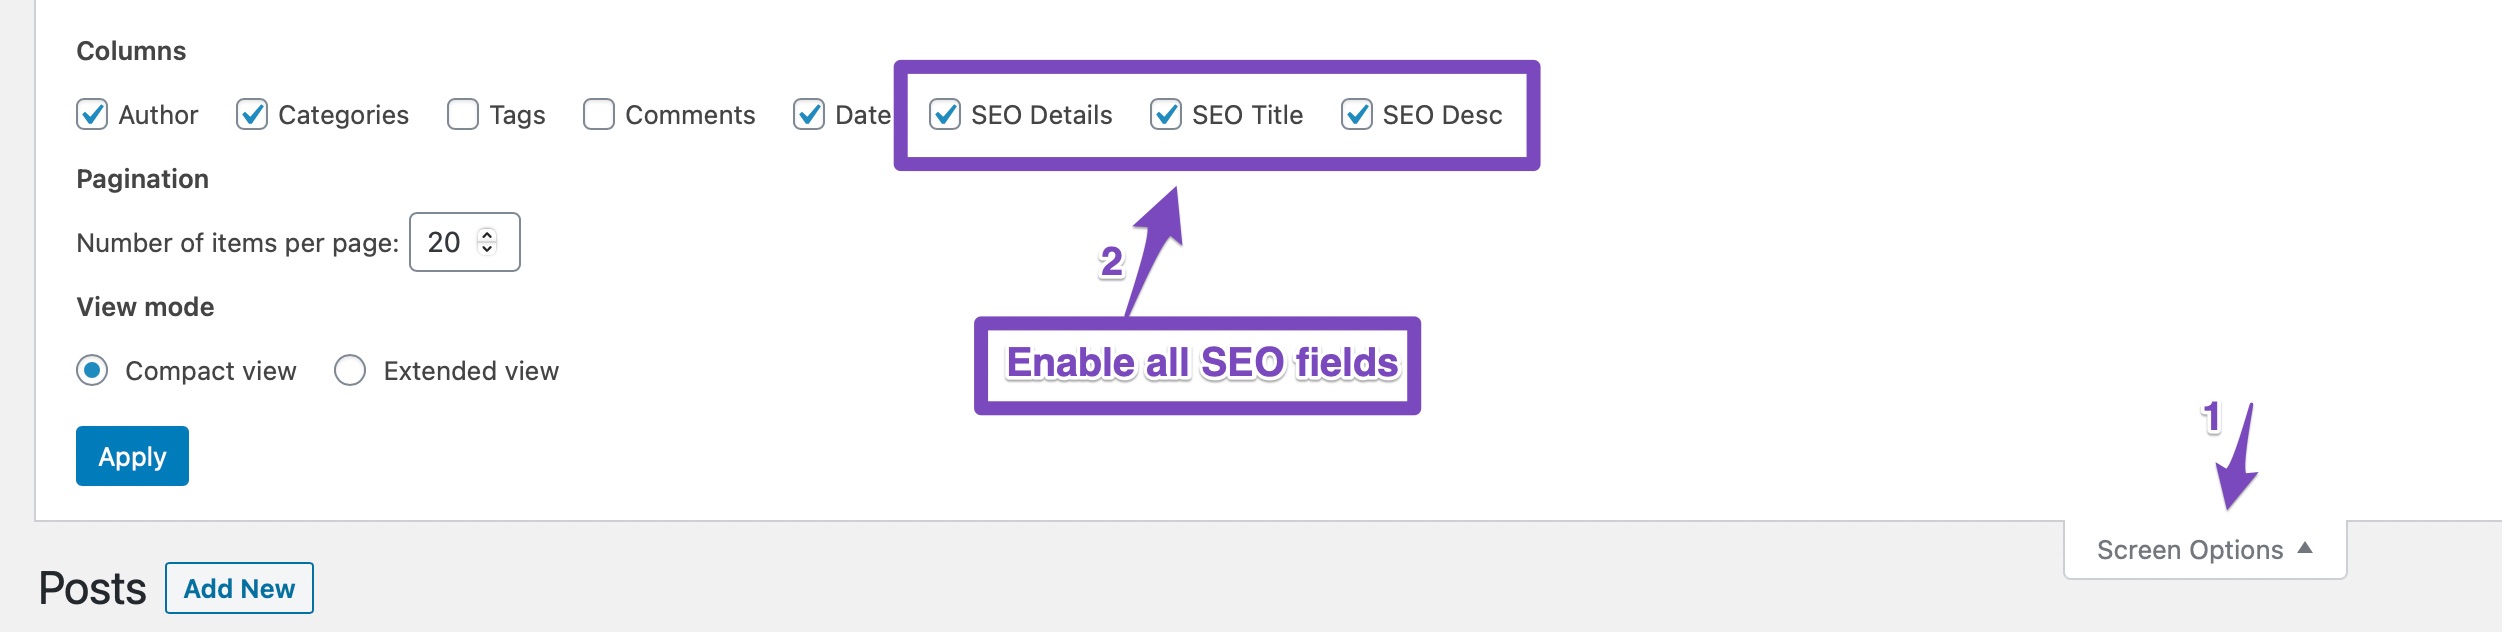Click the Extended view label
Image resolution: width=2502 pixels, height=632 pixels.
(x=471, y=371)
